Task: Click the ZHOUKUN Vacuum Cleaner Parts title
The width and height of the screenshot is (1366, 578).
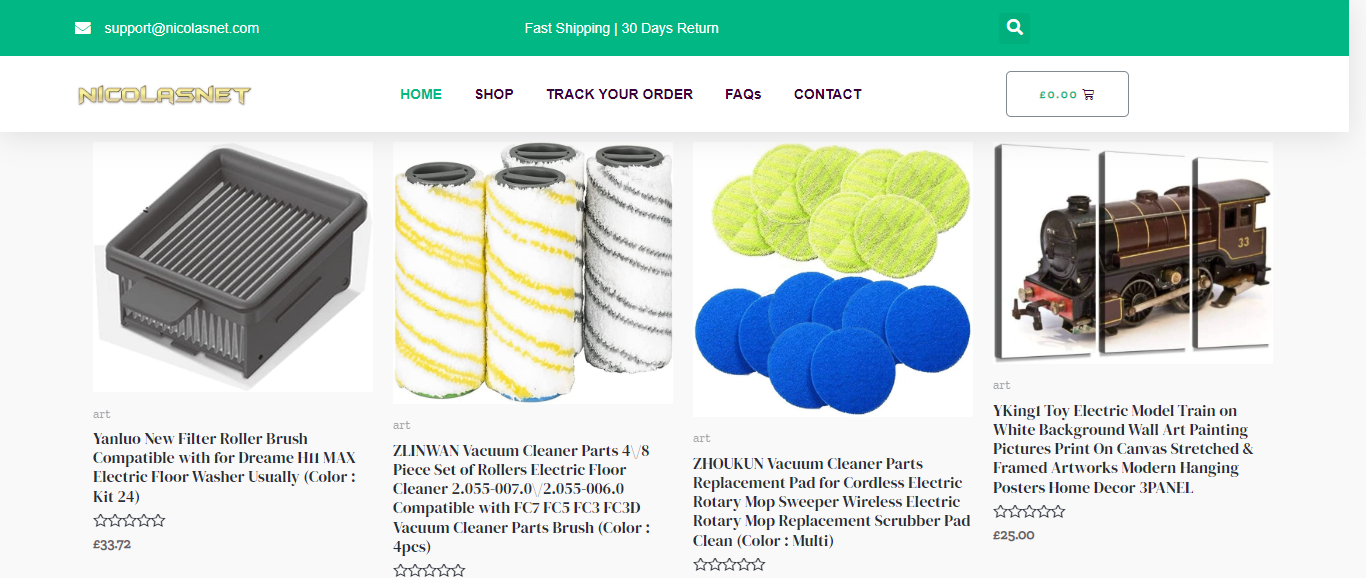Action: point(832,502)
